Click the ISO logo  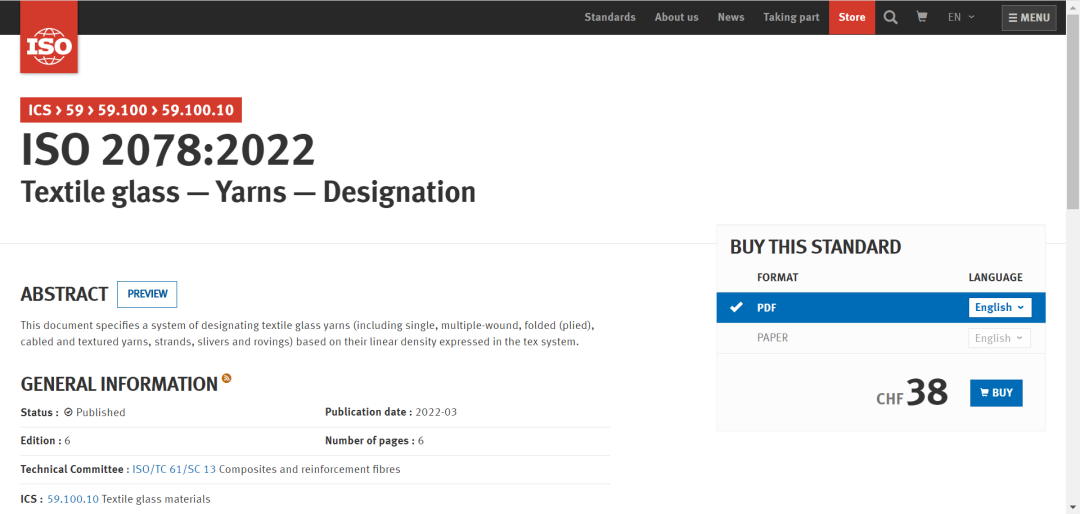pos(48,45)
